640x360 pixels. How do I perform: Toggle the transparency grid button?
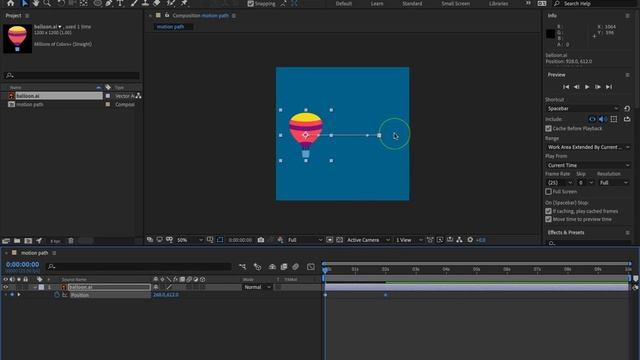coord(339,240)
